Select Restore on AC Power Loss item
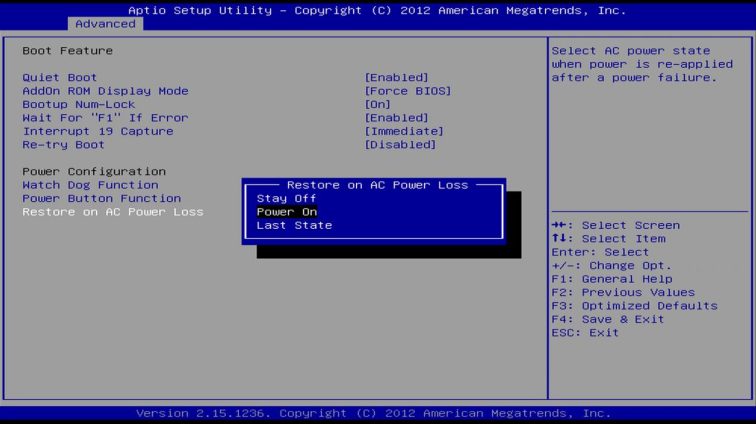The height and width of the screenshot is (424, 756). [112, 212]
